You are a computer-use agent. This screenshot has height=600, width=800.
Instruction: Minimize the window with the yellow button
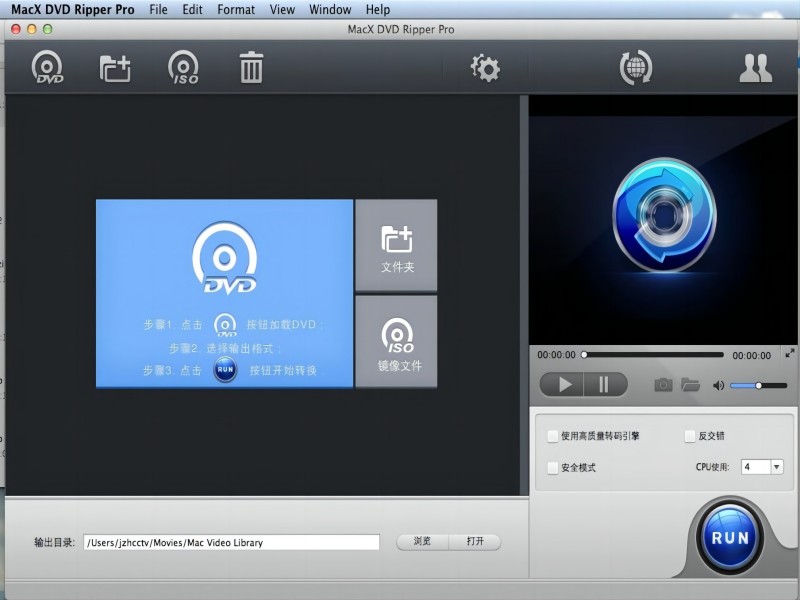point(32,30)
